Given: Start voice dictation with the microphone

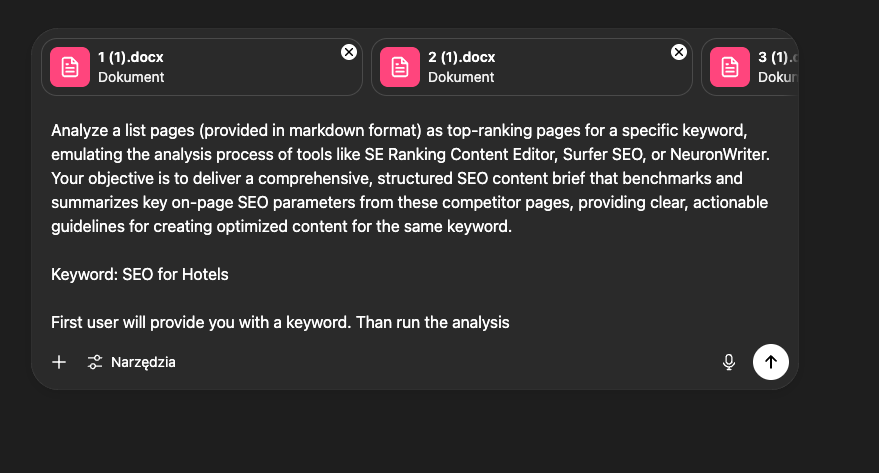Looking at the screenshot, I should click(x=729, y=362).
